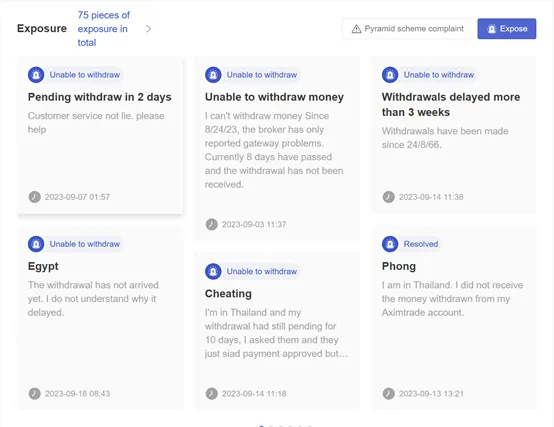This screenshot has height=427, width=554.
Task: Open the 'Pending withdraw in 2 days' title
Action: point(100,97)
